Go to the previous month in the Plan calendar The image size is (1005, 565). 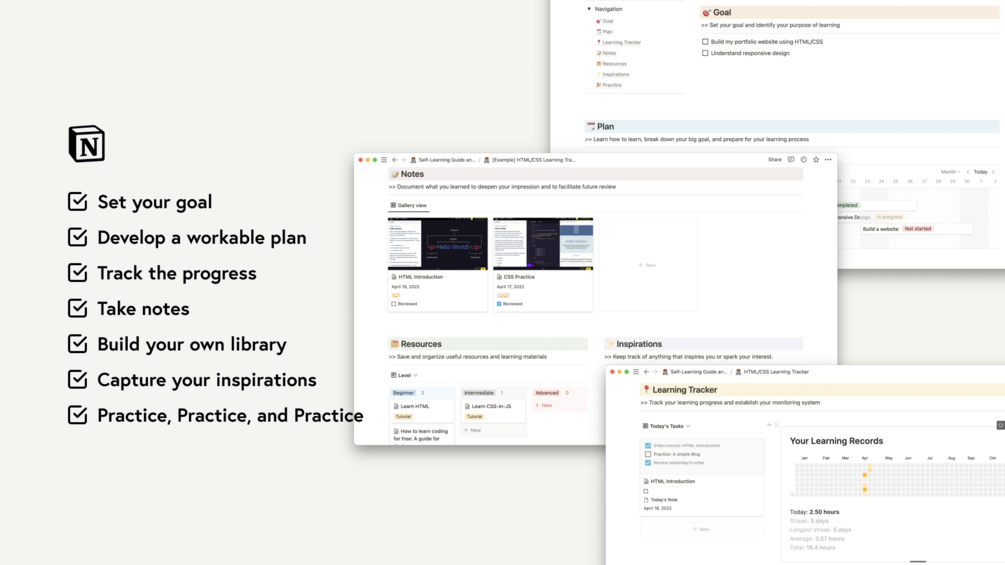click(x=968, y=172)
